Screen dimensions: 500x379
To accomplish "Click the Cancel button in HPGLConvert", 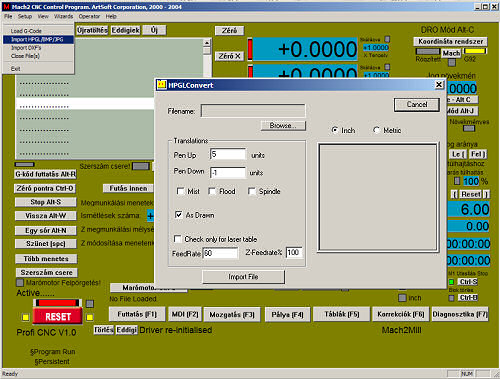I will [x=417, y=105].
